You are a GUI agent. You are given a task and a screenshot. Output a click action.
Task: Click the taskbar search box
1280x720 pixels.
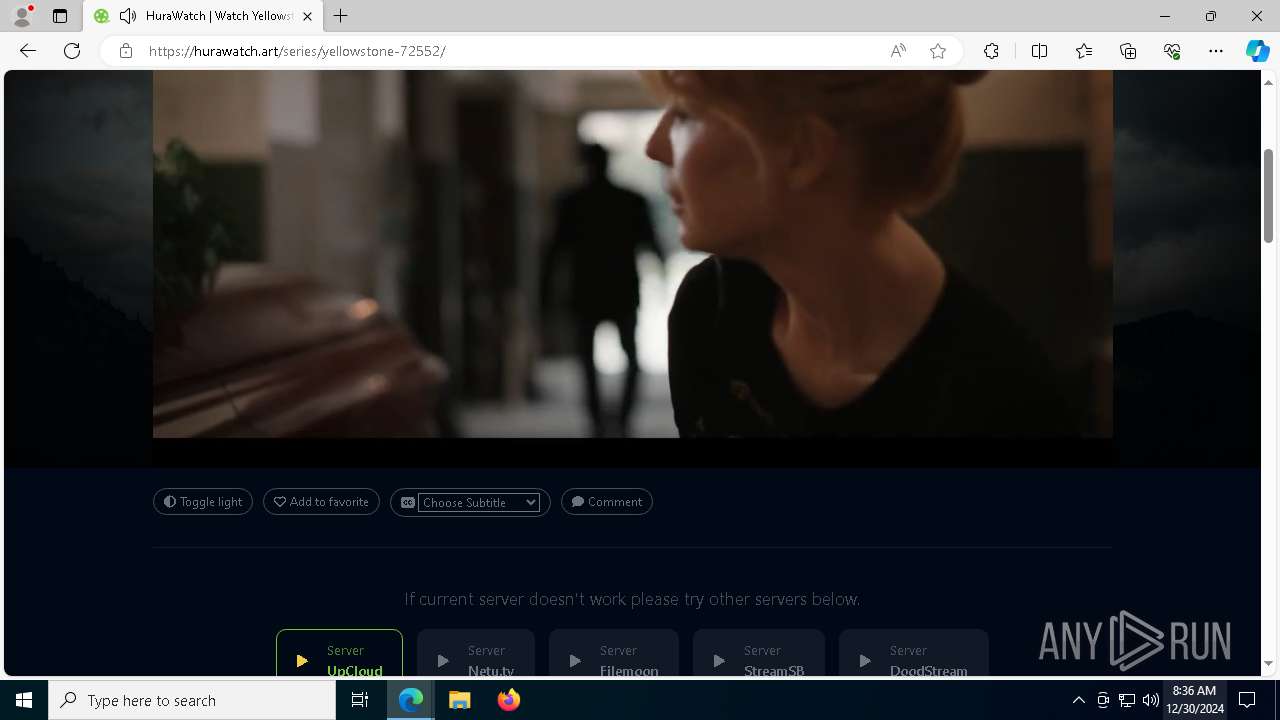[x=192, y=700]
